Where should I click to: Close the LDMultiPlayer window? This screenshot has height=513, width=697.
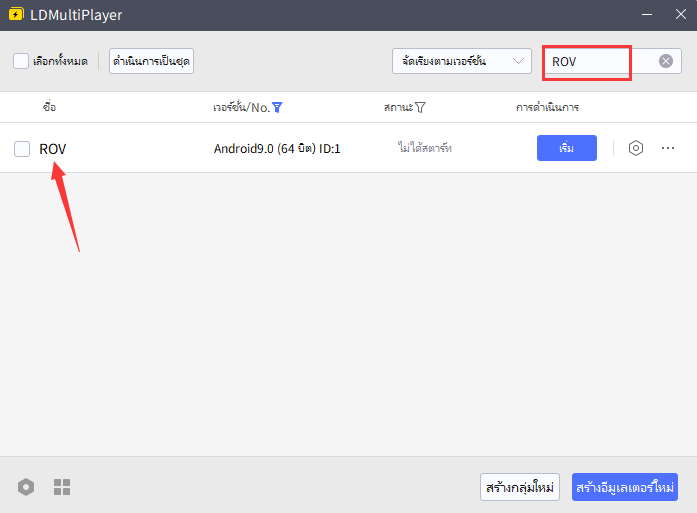(x=681, y=15)
